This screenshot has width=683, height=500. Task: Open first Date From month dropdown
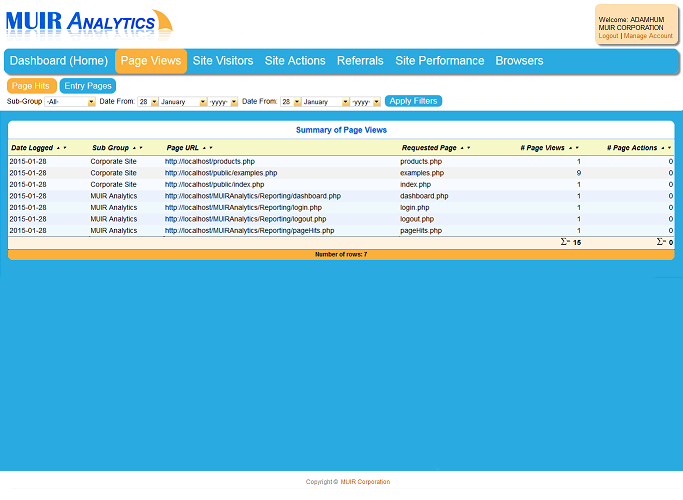[x=183, y=102]
